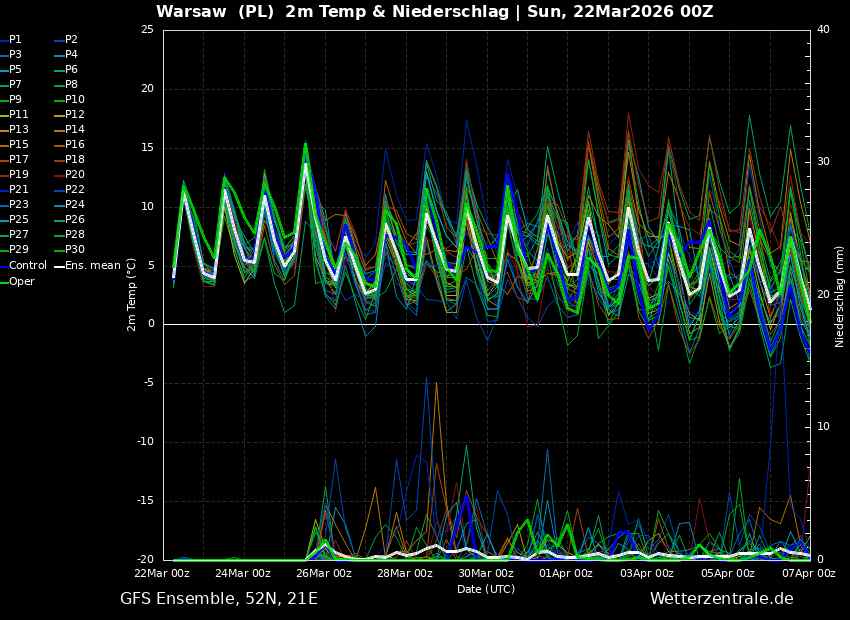Click the Oper legend label
This screenshot has height=620, width=850.
[x=22, y=281]
